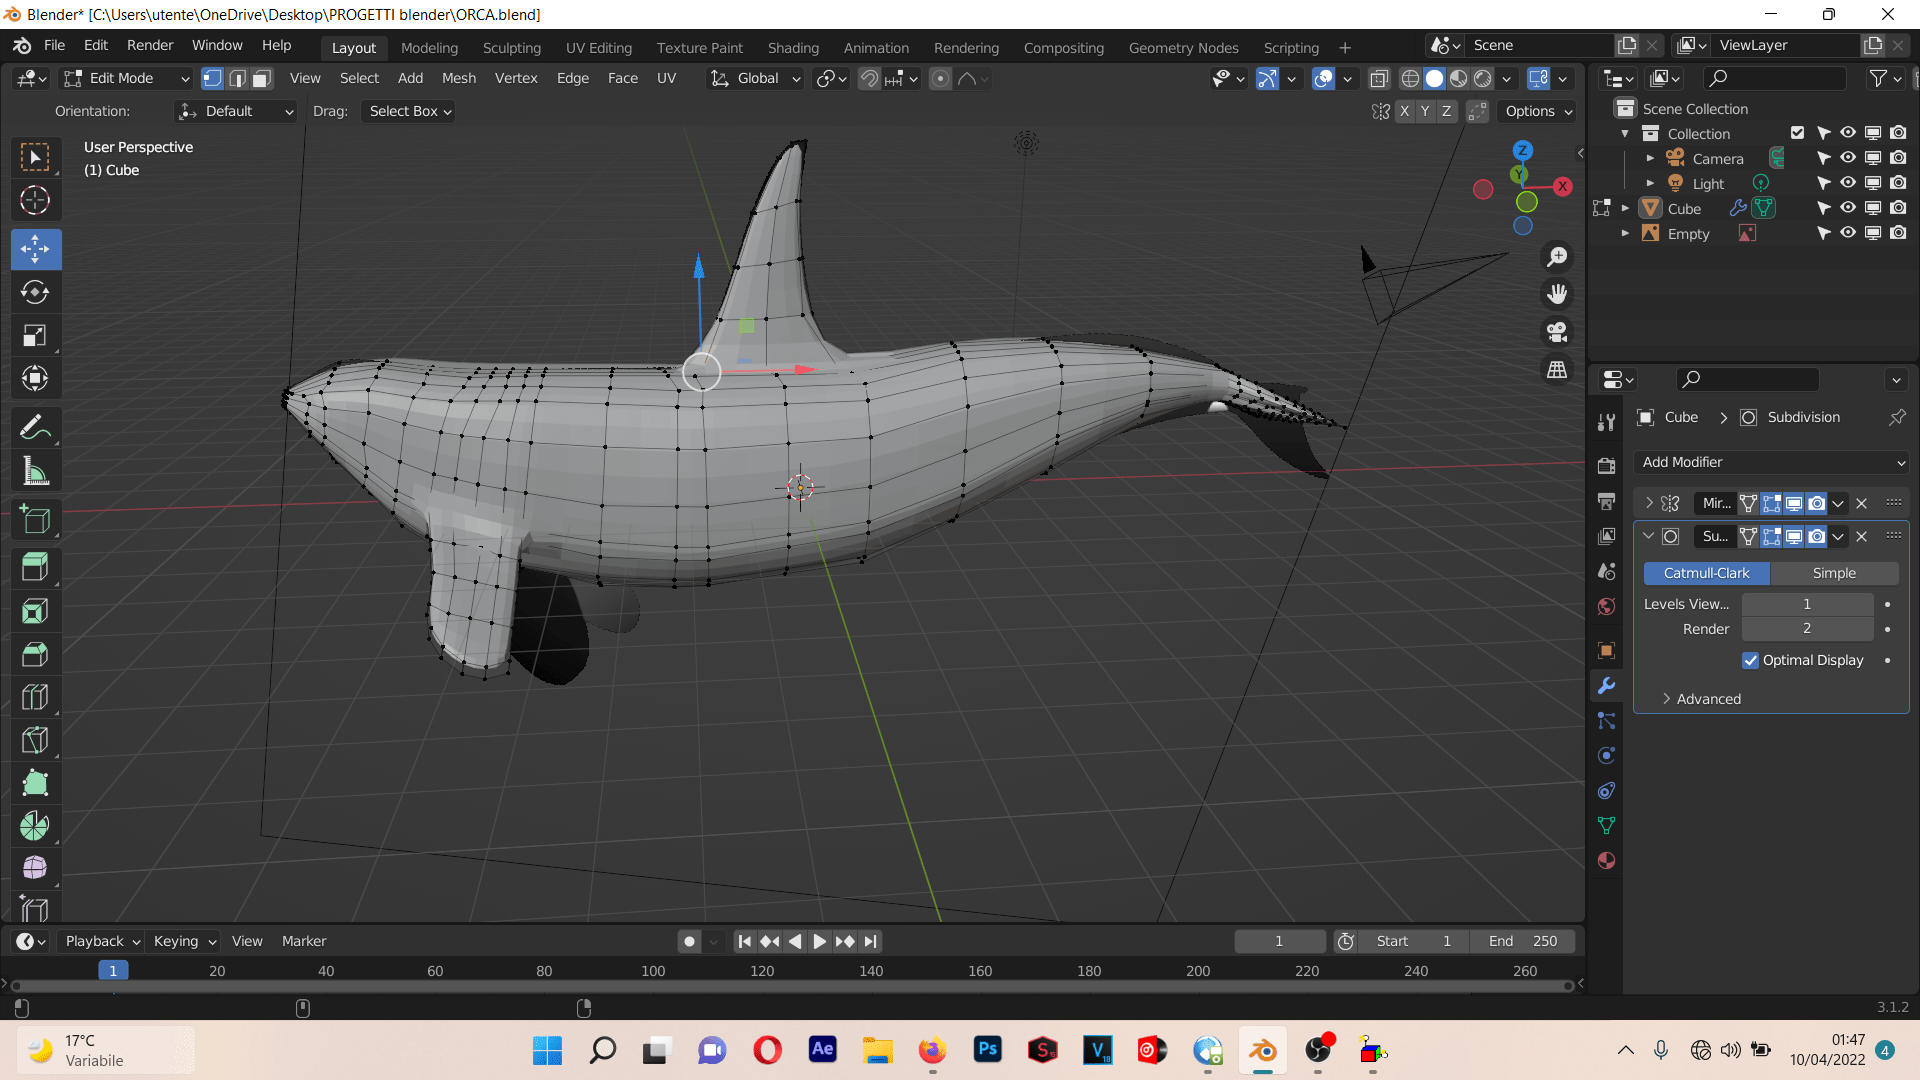The height and width of the screenshot is (1080, 1920).
Task: Open the Select Box drag dropdown
Action: 410,111
